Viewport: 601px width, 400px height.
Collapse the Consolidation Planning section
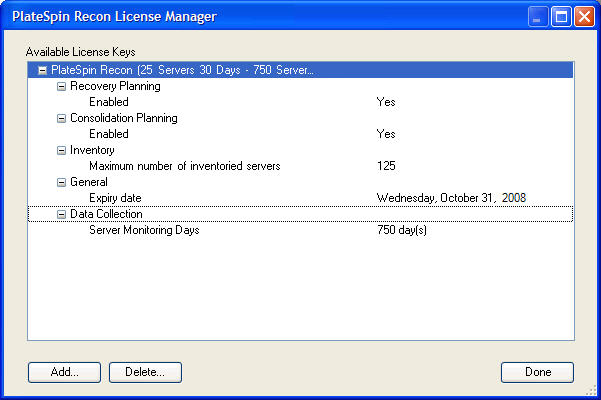[x=61, y=119]
